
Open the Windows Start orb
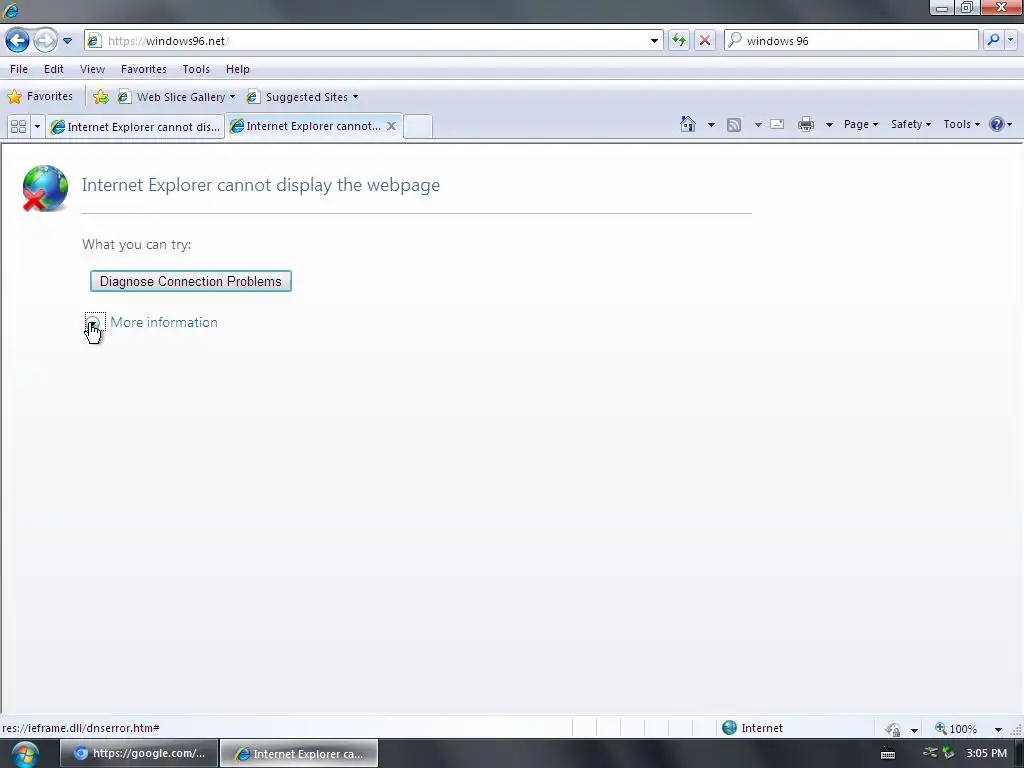24,754
